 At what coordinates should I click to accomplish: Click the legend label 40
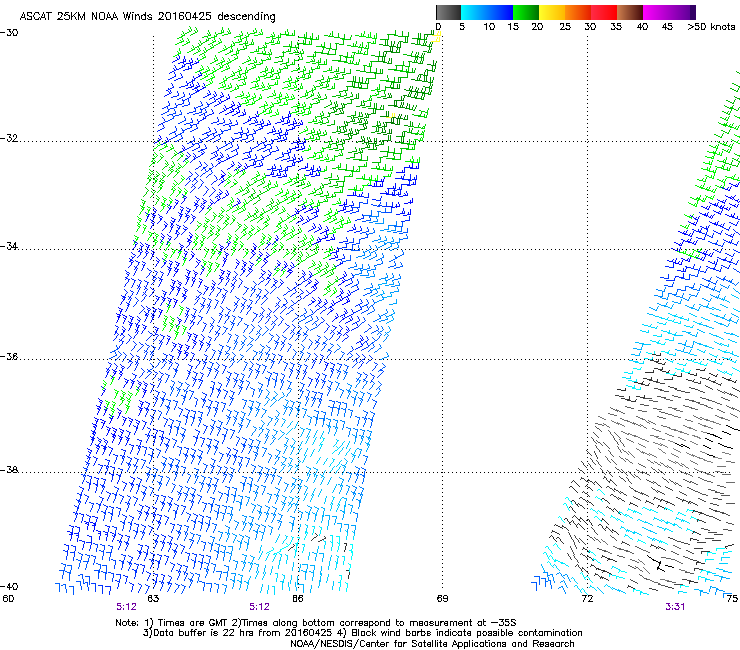click(x=642, y=27)
